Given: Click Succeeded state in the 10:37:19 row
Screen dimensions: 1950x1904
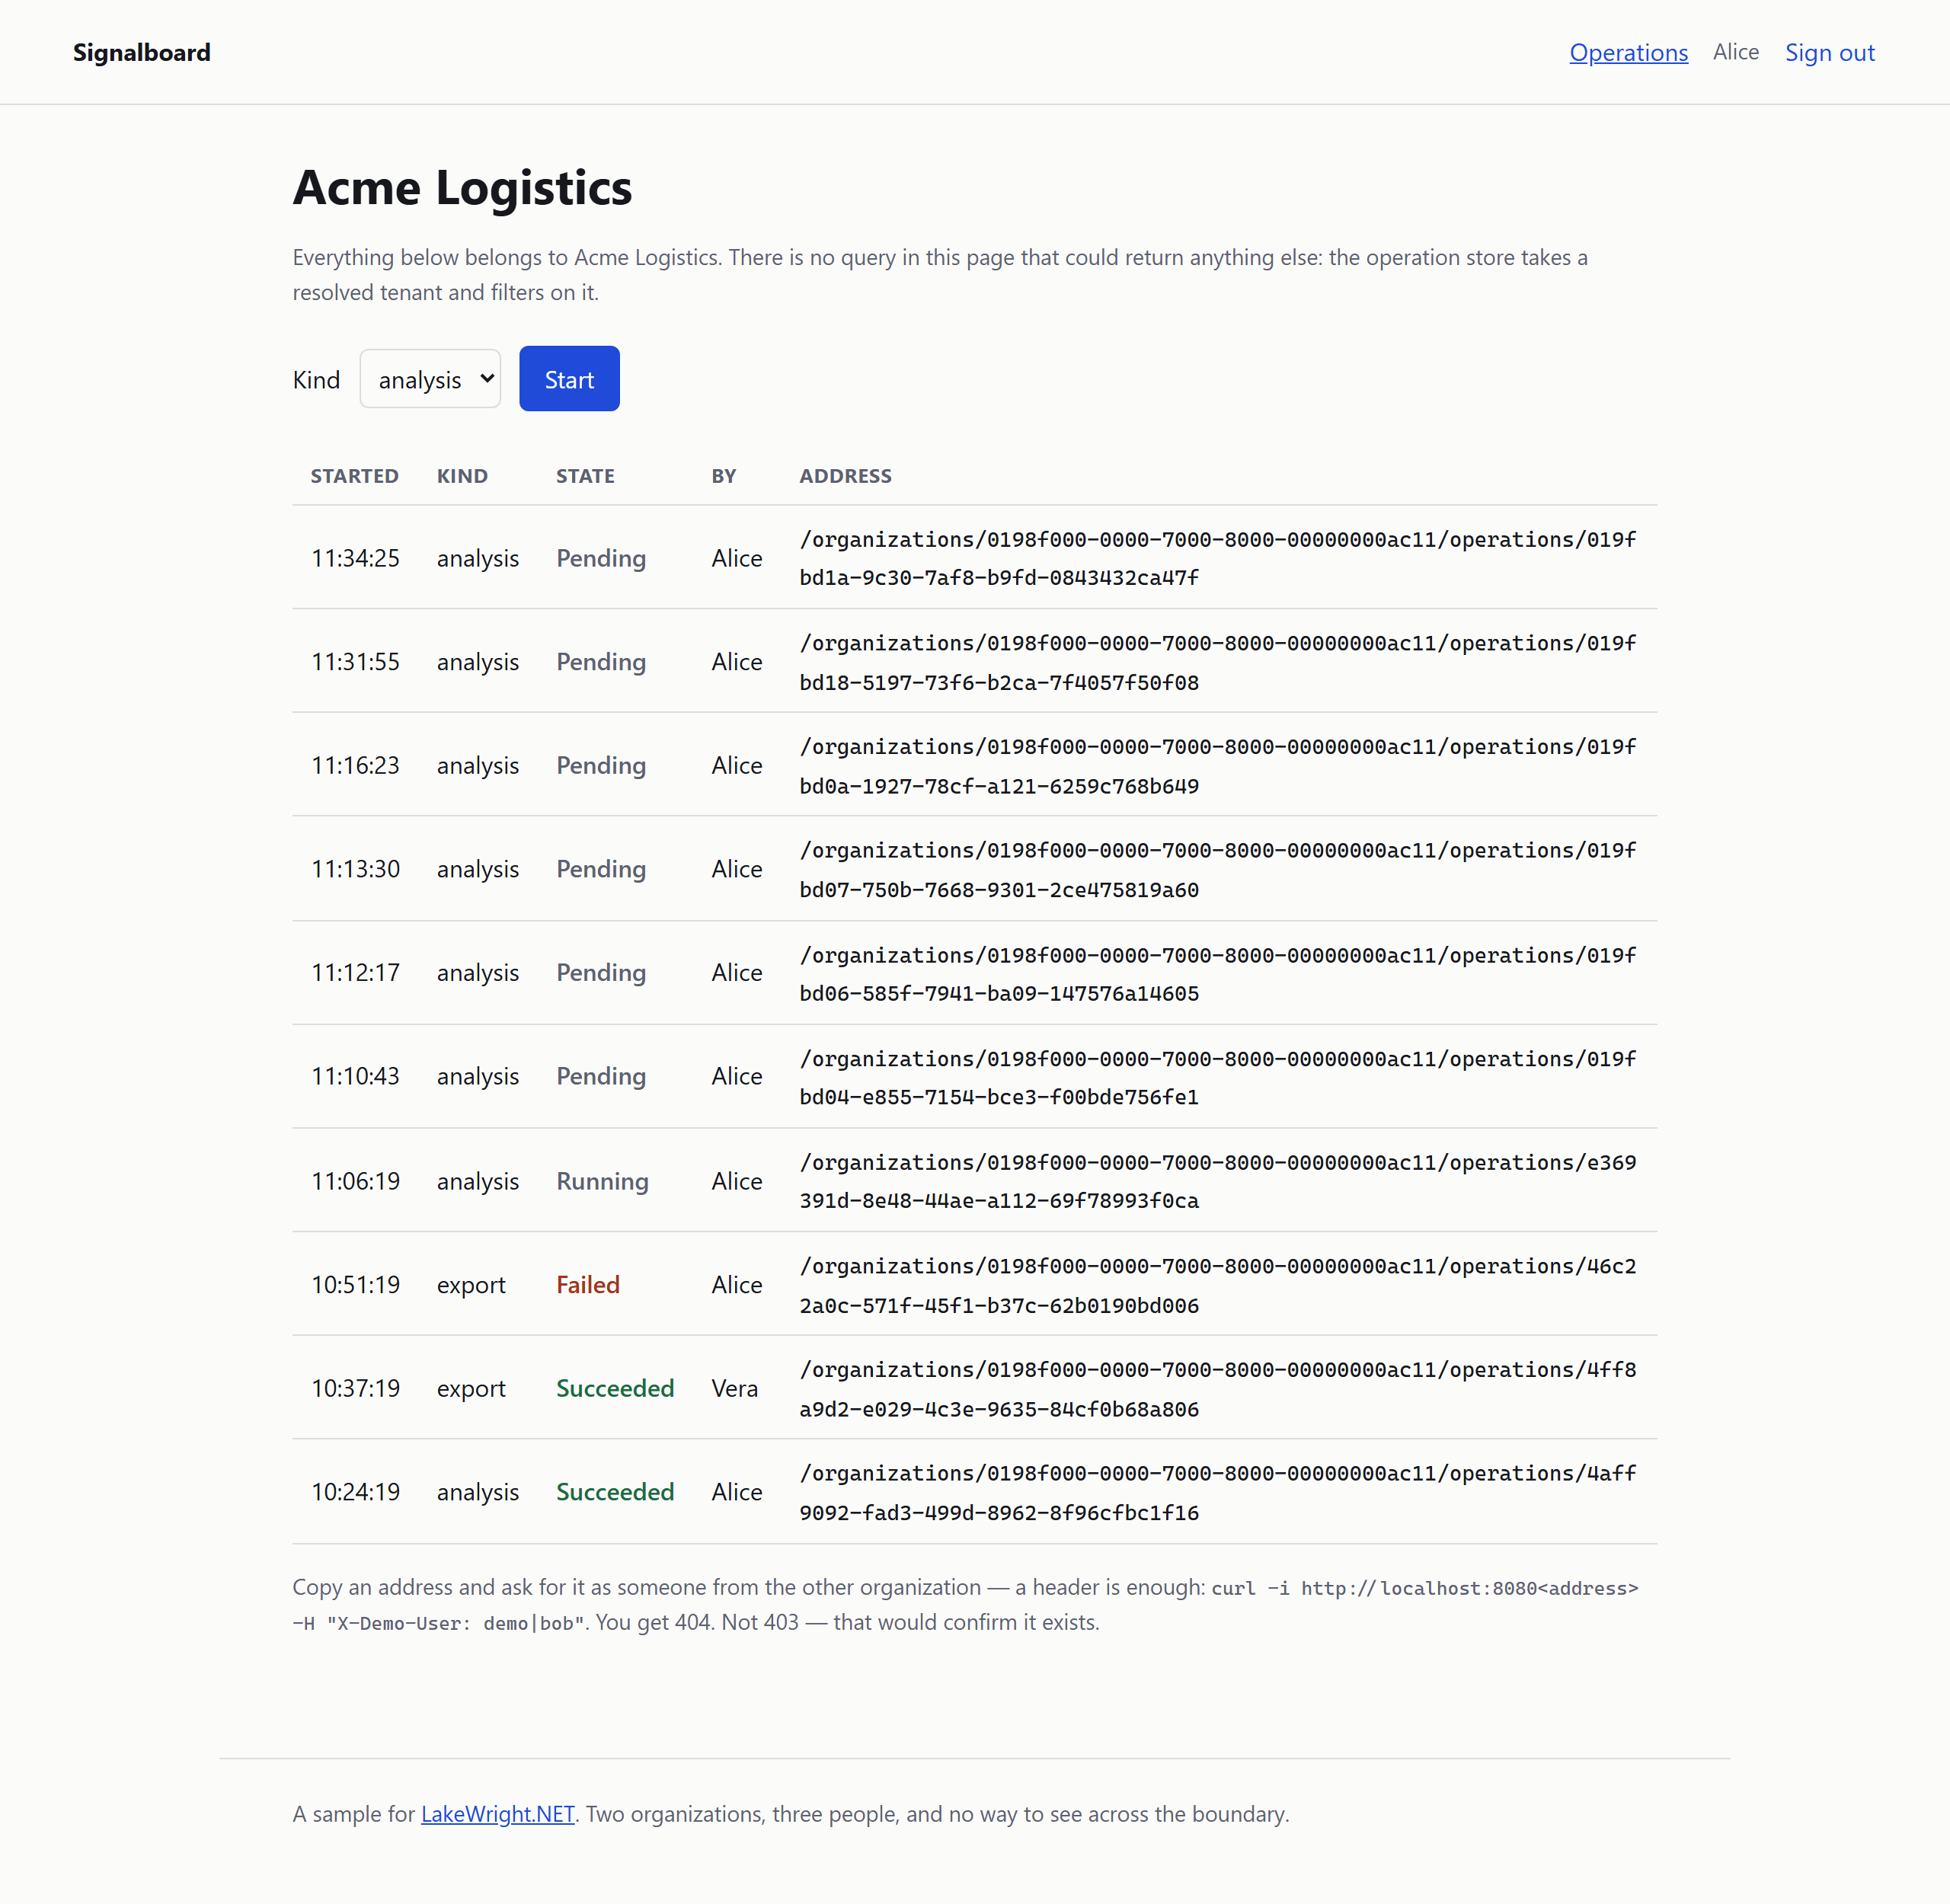Looking at the screenshot, I should point(615,1388).
